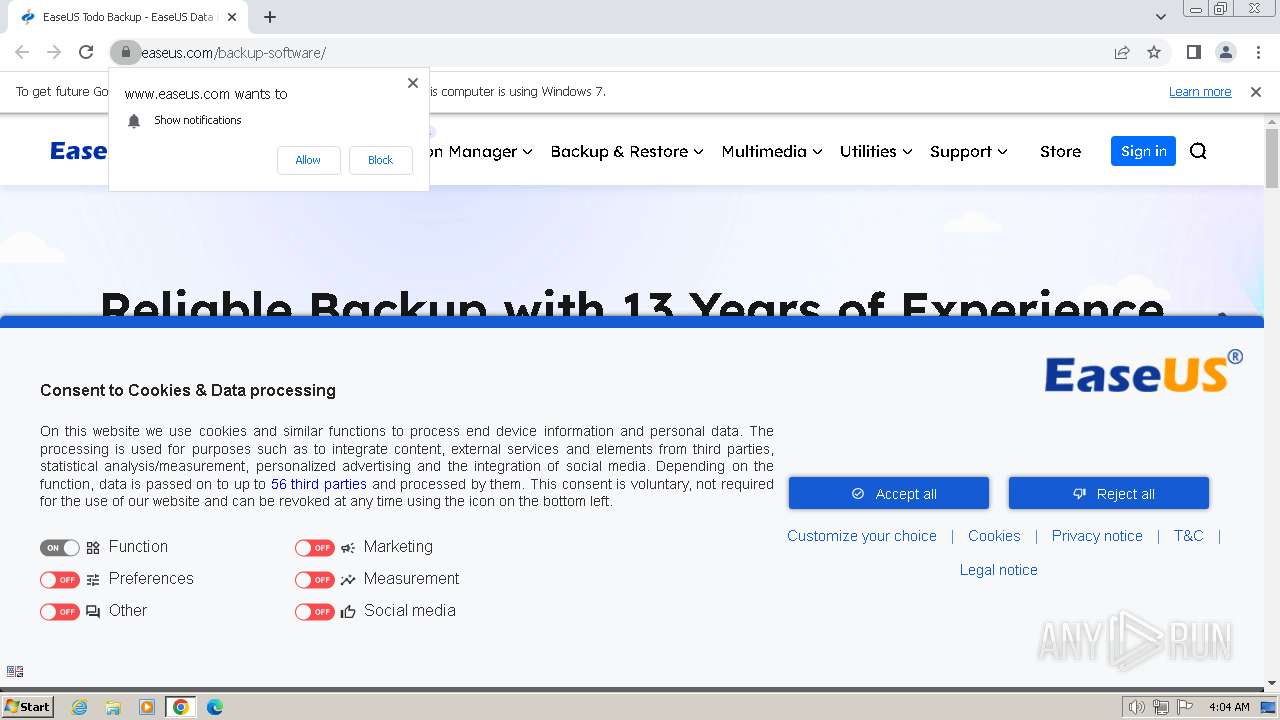Click the page vertical scrollbar thumb
Image resolution: width=1280 pixels, height=720 pixels.
1272,157
